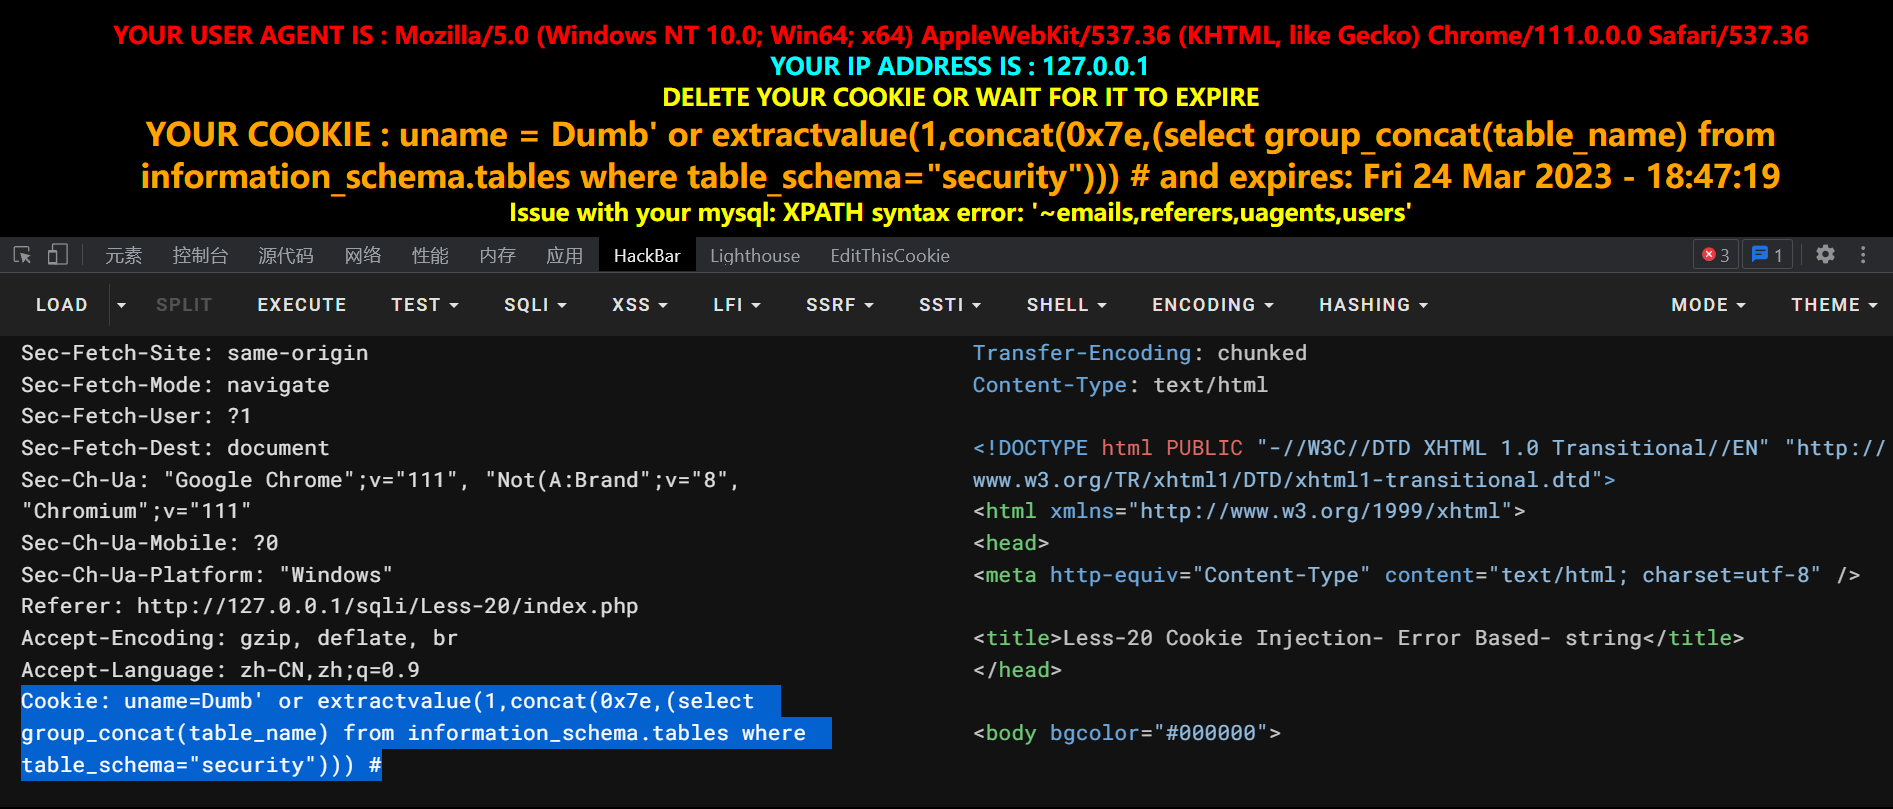
Task: Open the TEST dropdown menu
Action: pyautogui.click(x=425, y=305)
